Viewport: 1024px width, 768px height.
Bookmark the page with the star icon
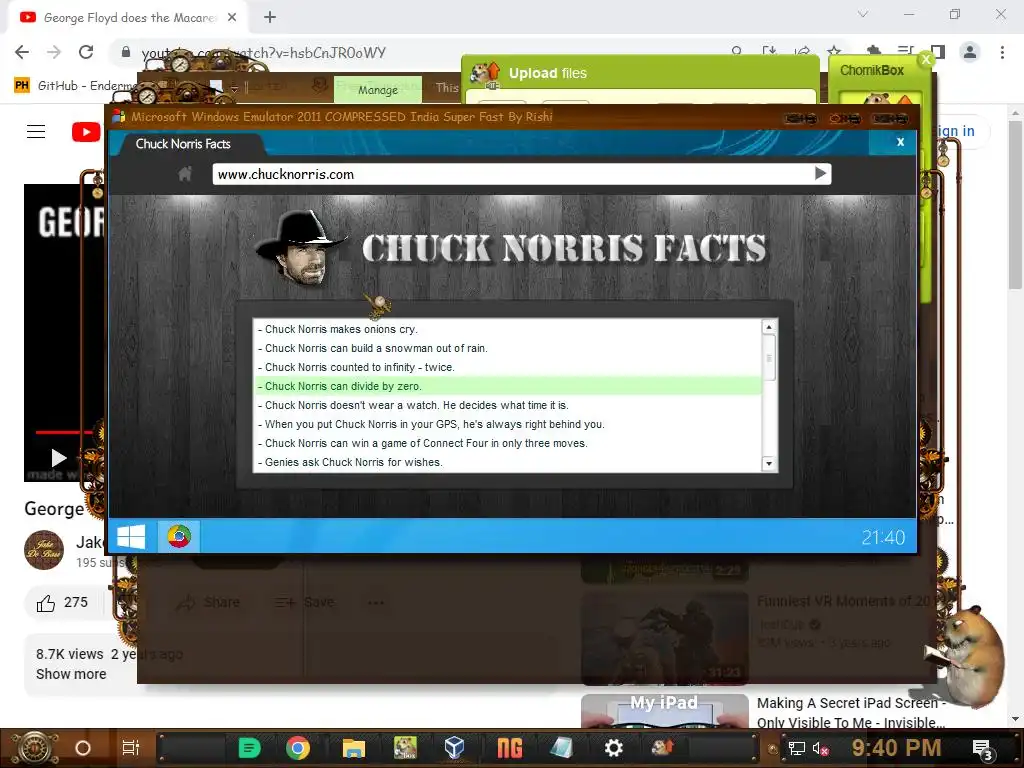point(834,51)
